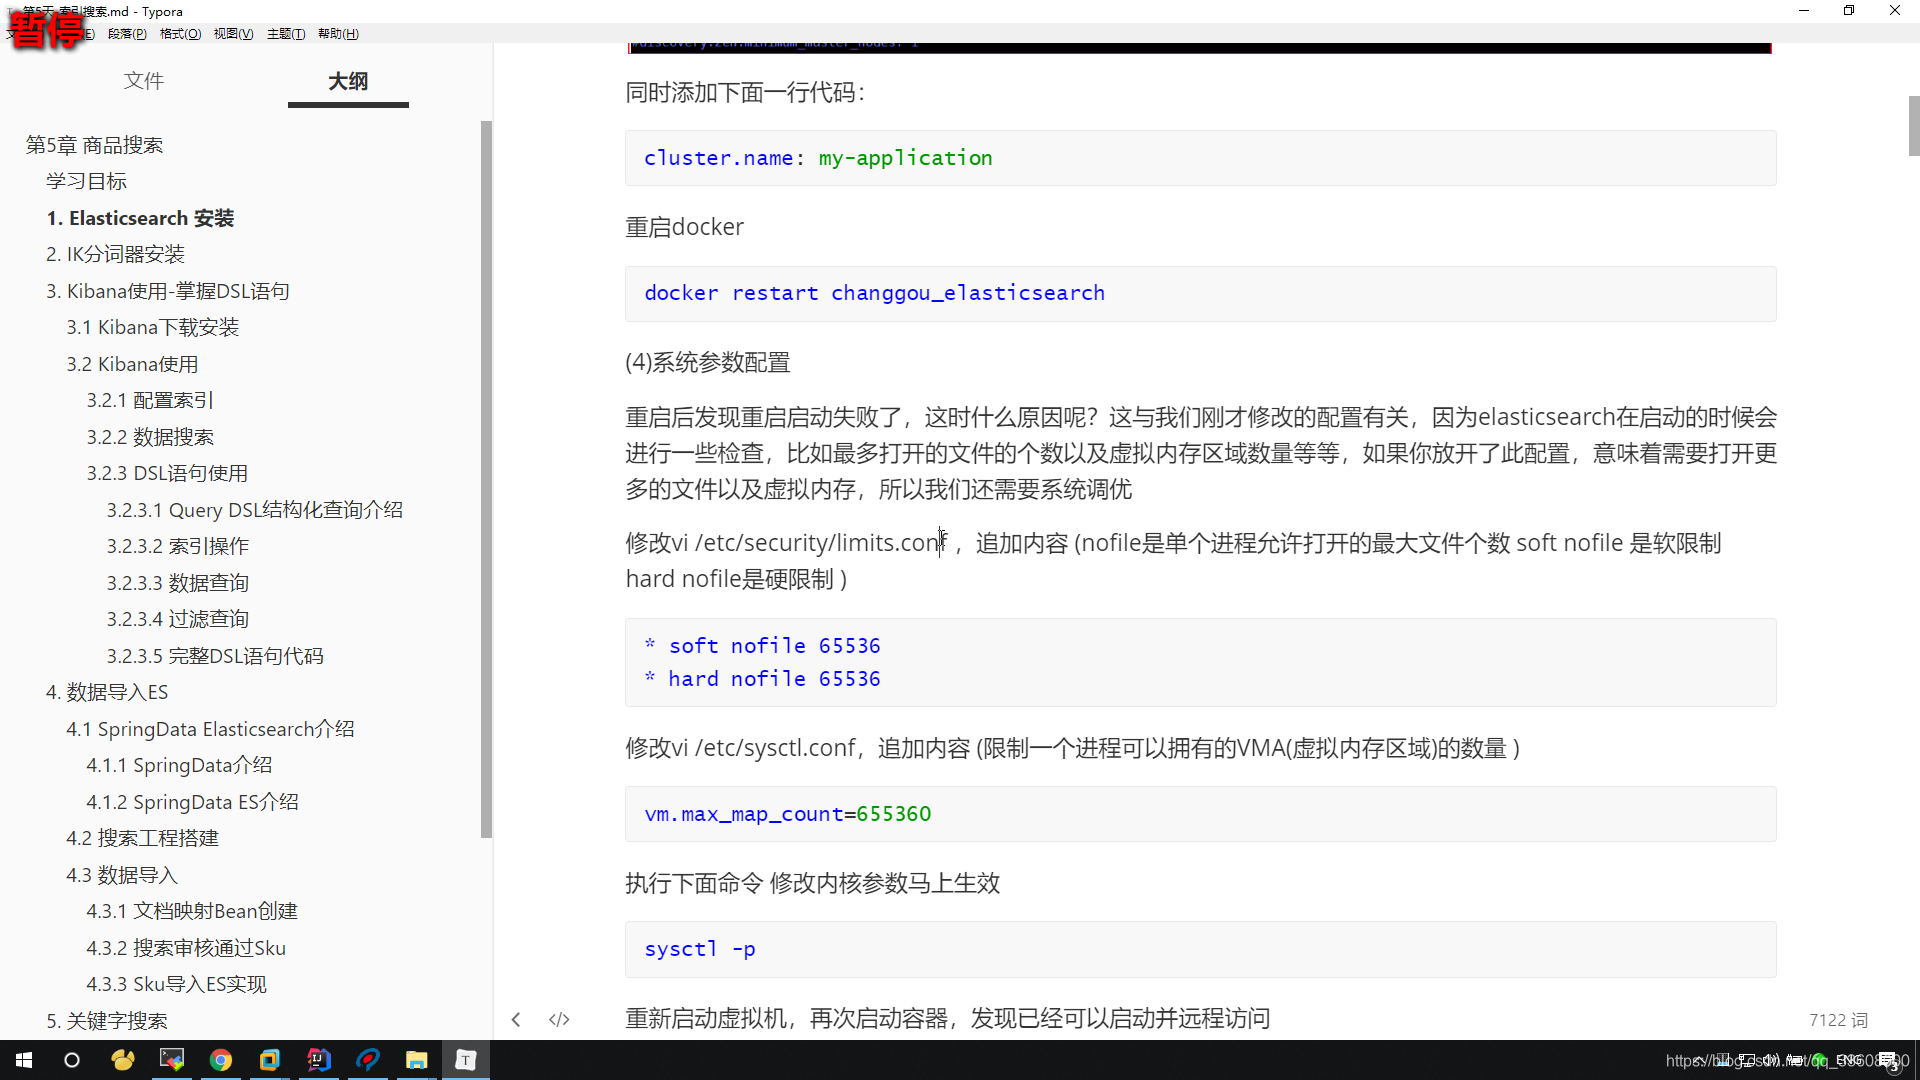Click the docker restart changgou_elasticsearch code
Image resolution: width=1920 pixels, height=1080 pixels.
pos(874,293)
